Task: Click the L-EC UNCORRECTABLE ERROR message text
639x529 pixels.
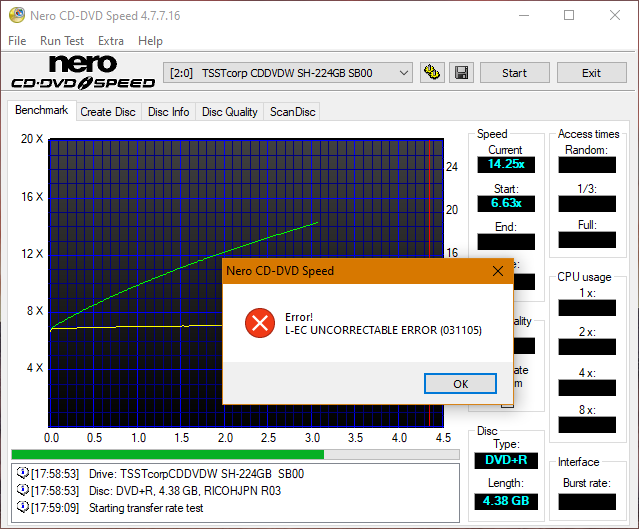Action: point(383,330)
